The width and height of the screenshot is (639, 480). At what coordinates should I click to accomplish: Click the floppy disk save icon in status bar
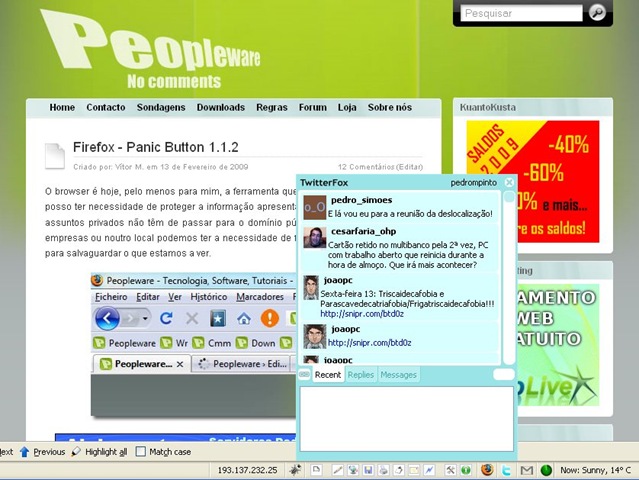coord(368,470)
